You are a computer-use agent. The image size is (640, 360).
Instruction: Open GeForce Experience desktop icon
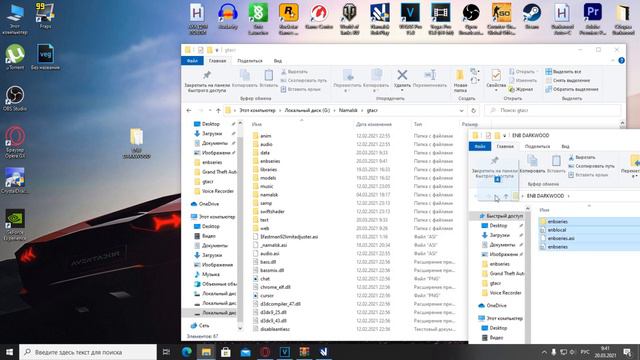15,225
